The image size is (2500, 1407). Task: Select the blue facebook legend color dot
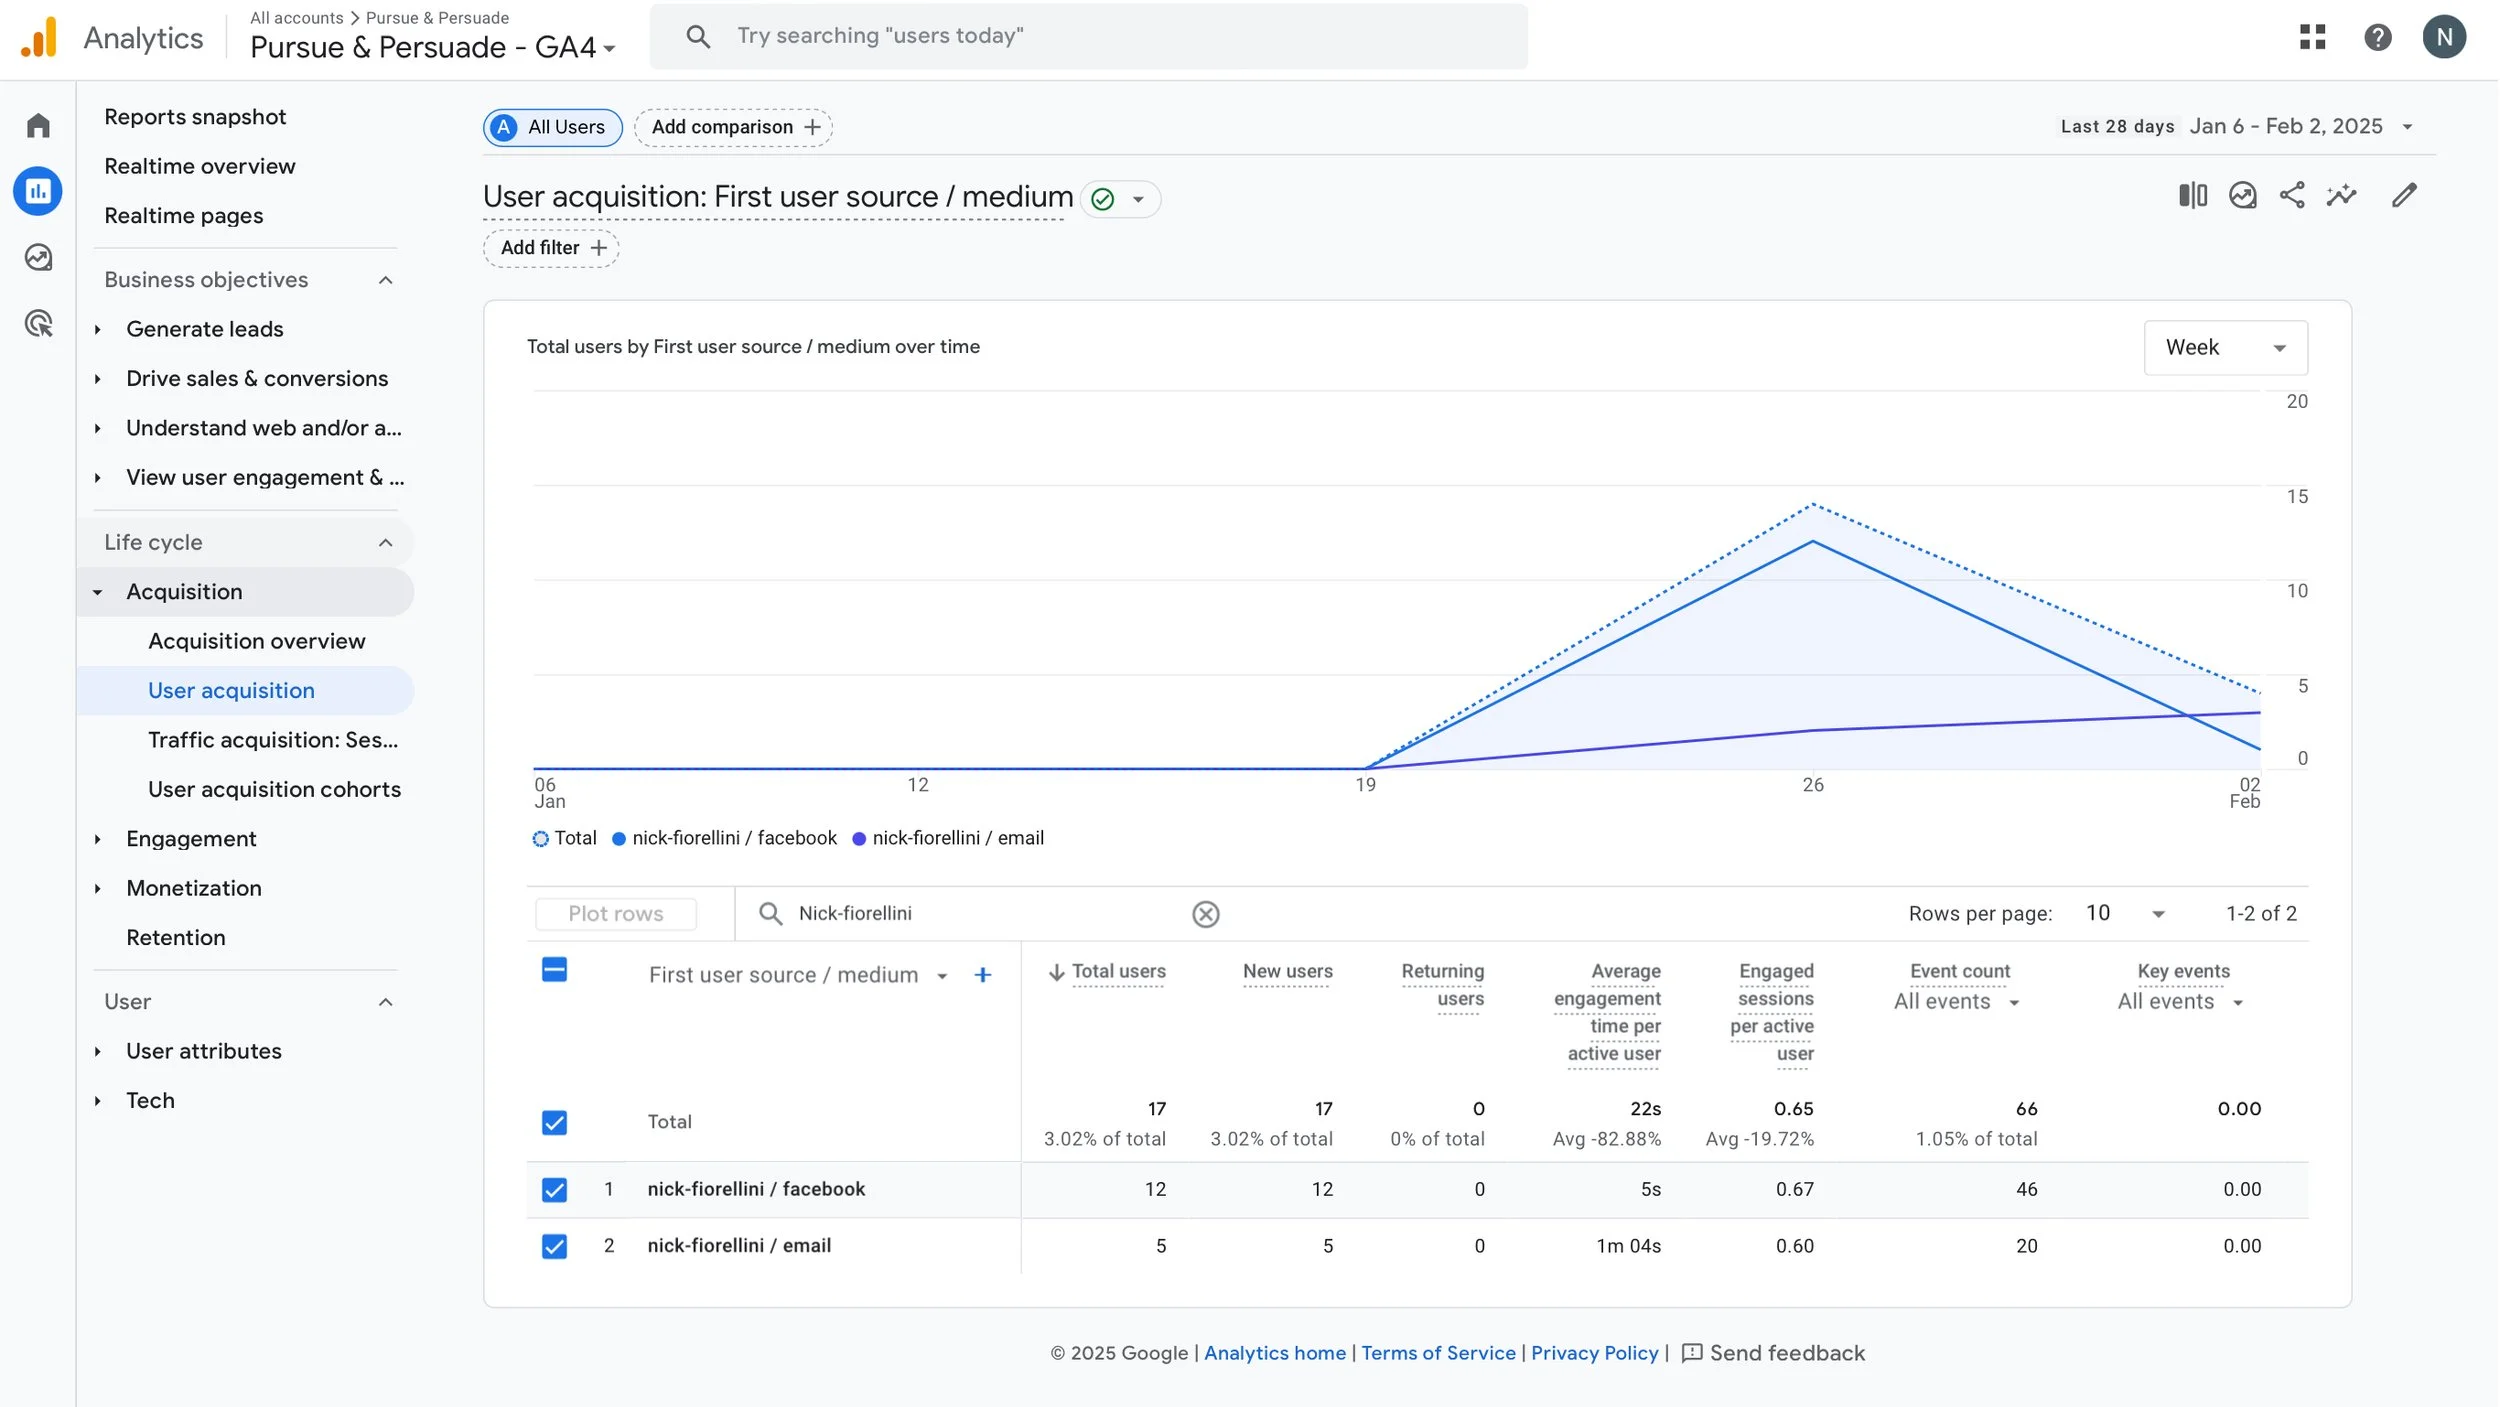(621, 838)
